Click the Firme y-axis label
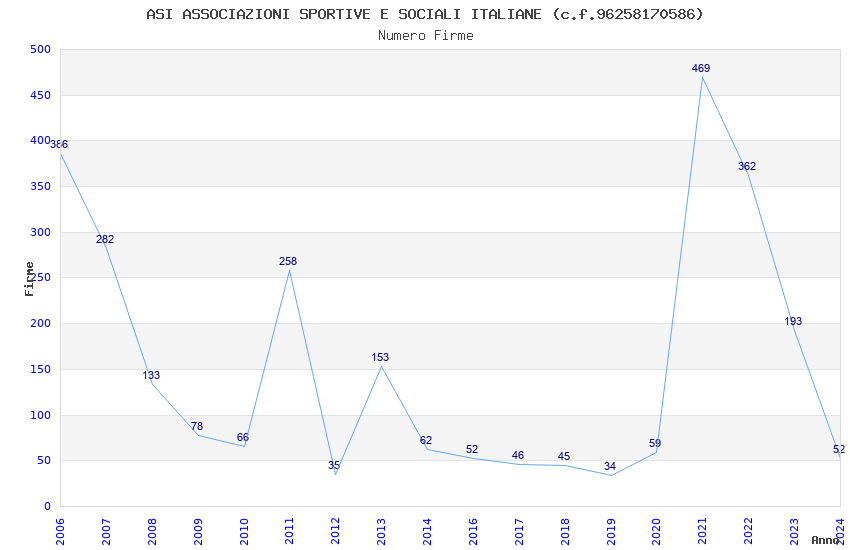The image size is (850, 550). (x=30, y=279)
